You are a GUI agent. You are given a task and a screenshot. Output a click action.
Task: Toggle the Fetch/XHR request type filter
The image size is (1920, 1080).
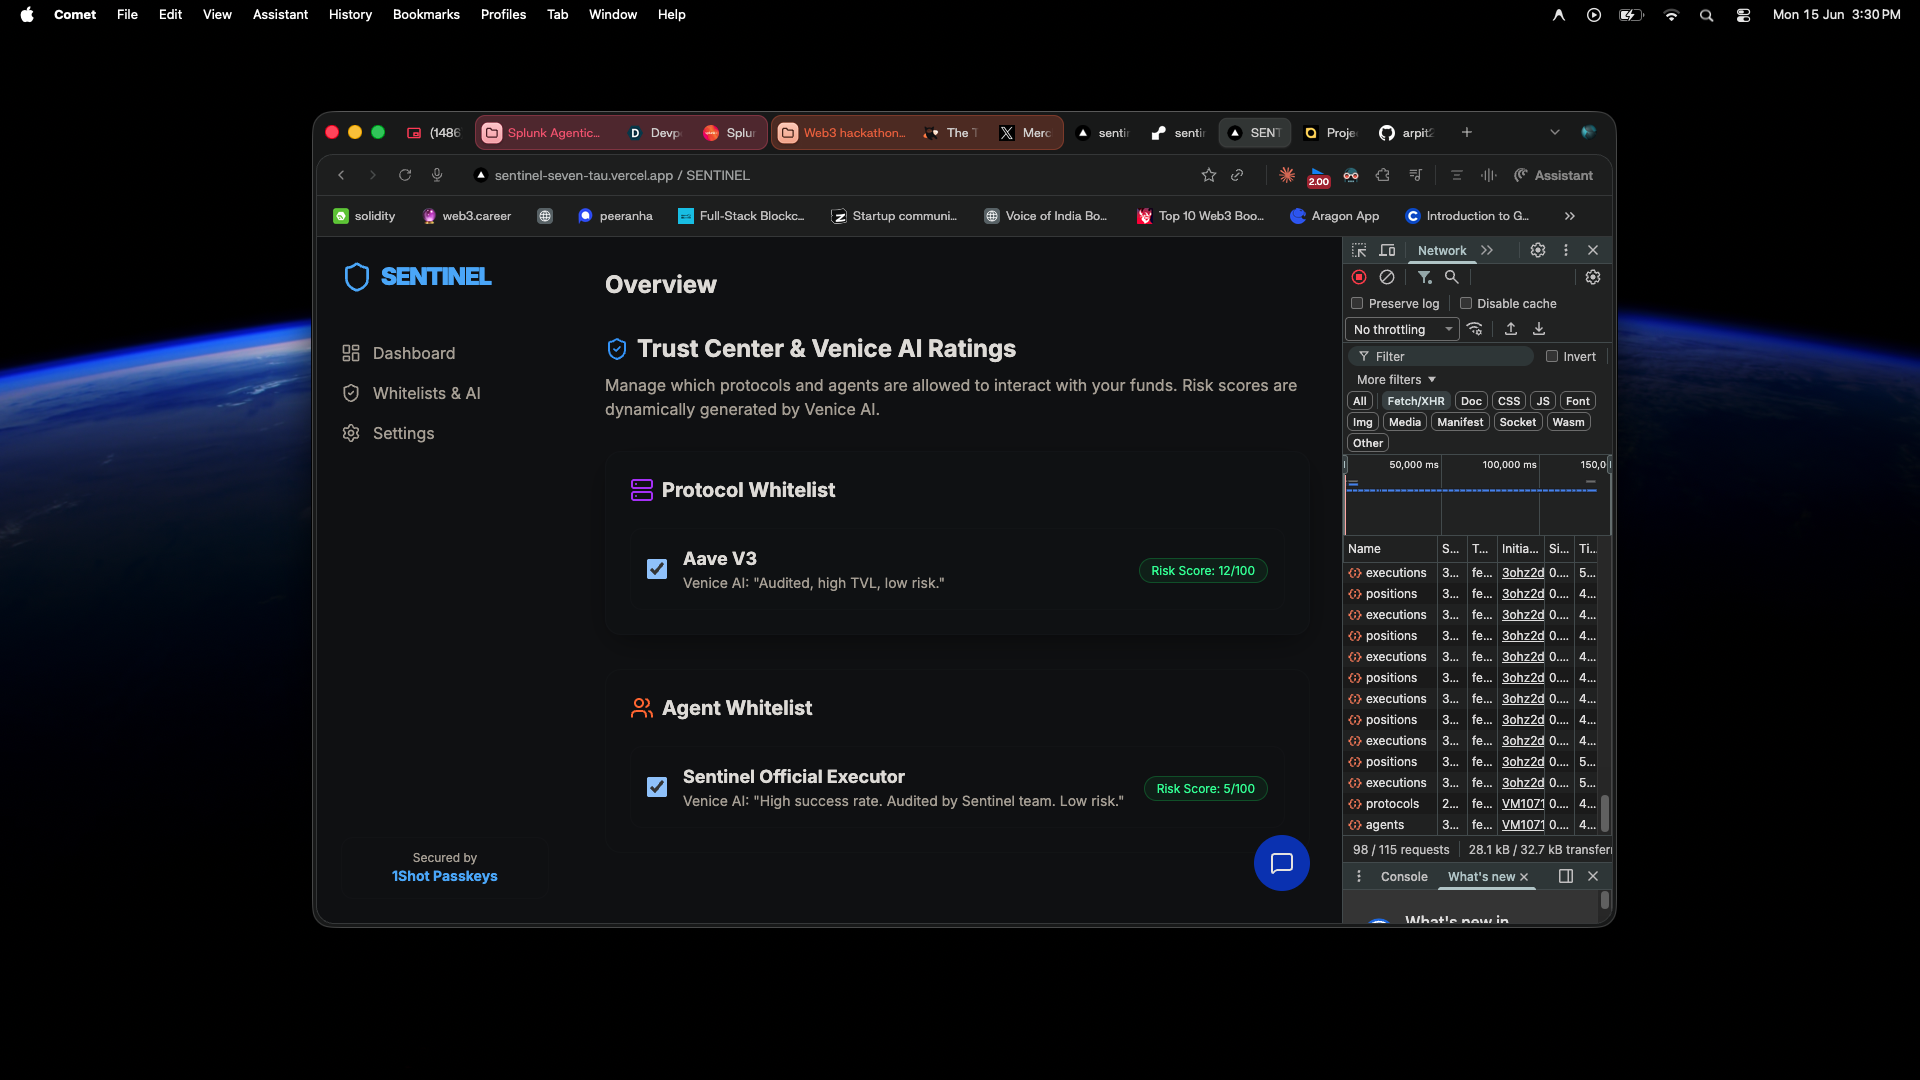[1415, 401]
